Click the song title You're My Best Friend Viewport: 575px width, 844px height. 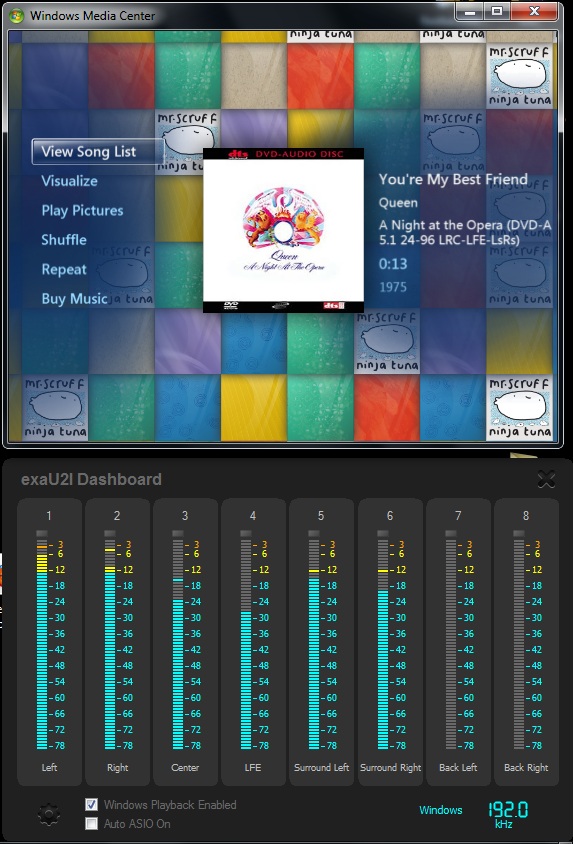click(453, 179)
